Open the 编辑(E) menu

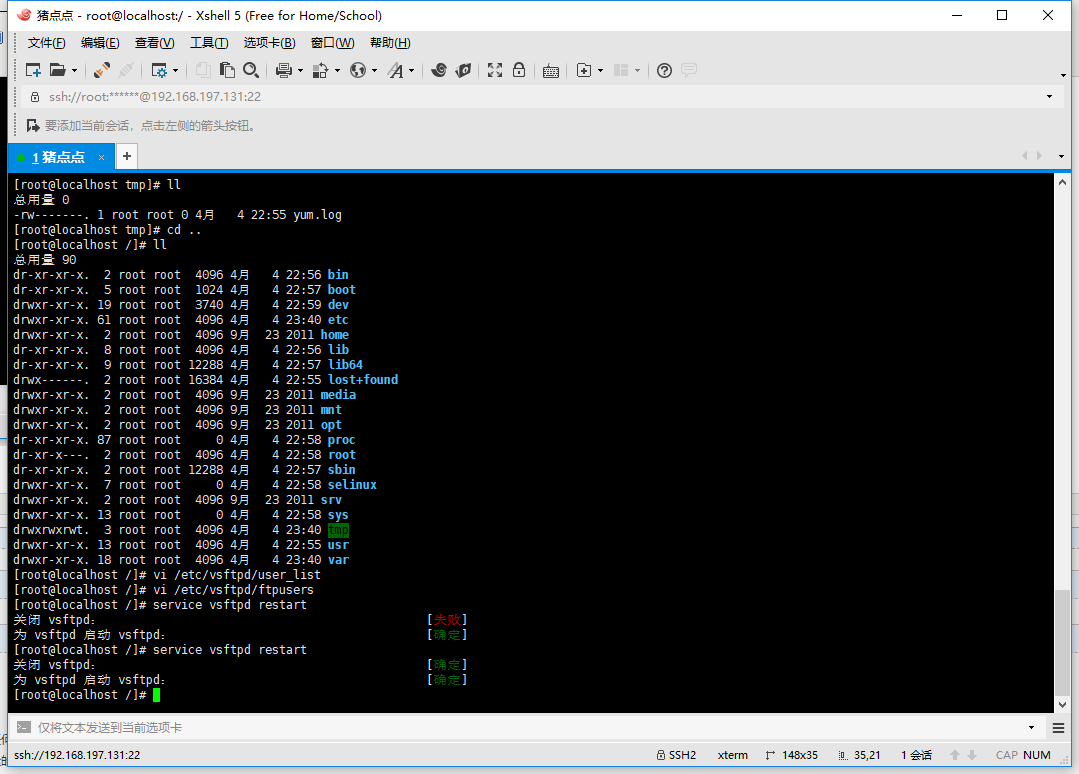click(100, 43)
